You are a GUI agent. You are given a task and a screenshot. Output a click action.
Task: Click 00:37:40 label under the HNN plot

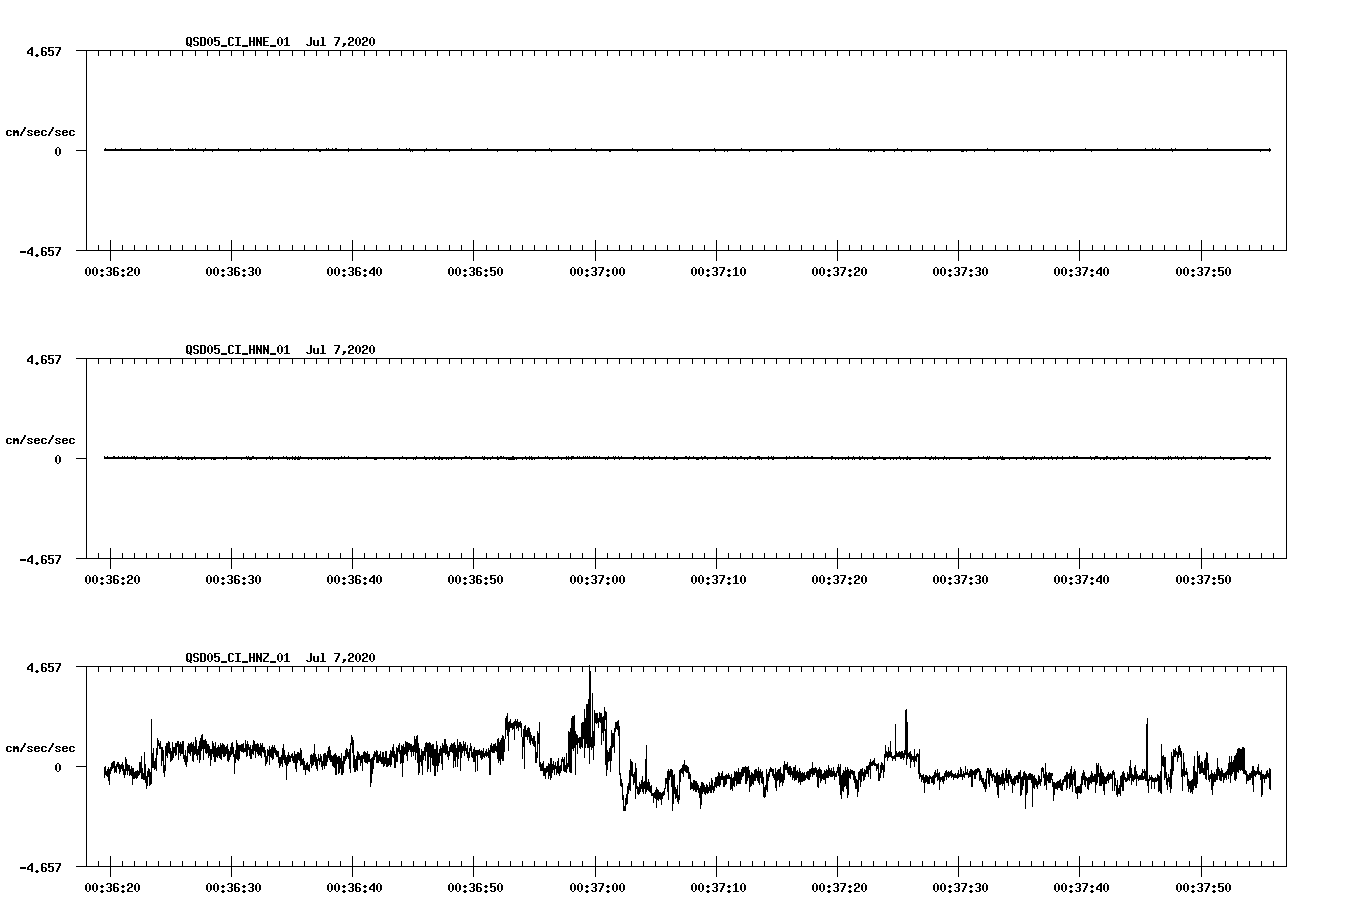coord(1081,580)
